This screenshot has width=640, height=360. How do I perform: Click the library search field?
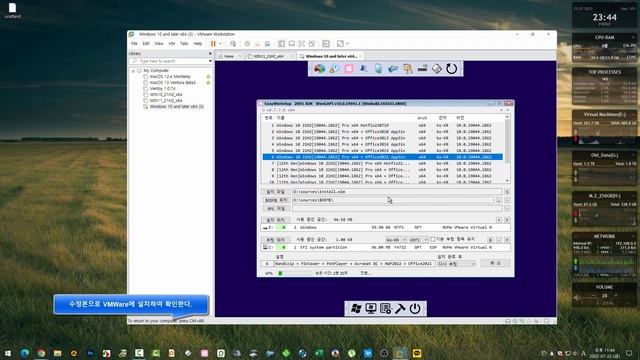[x=169, y=61]
